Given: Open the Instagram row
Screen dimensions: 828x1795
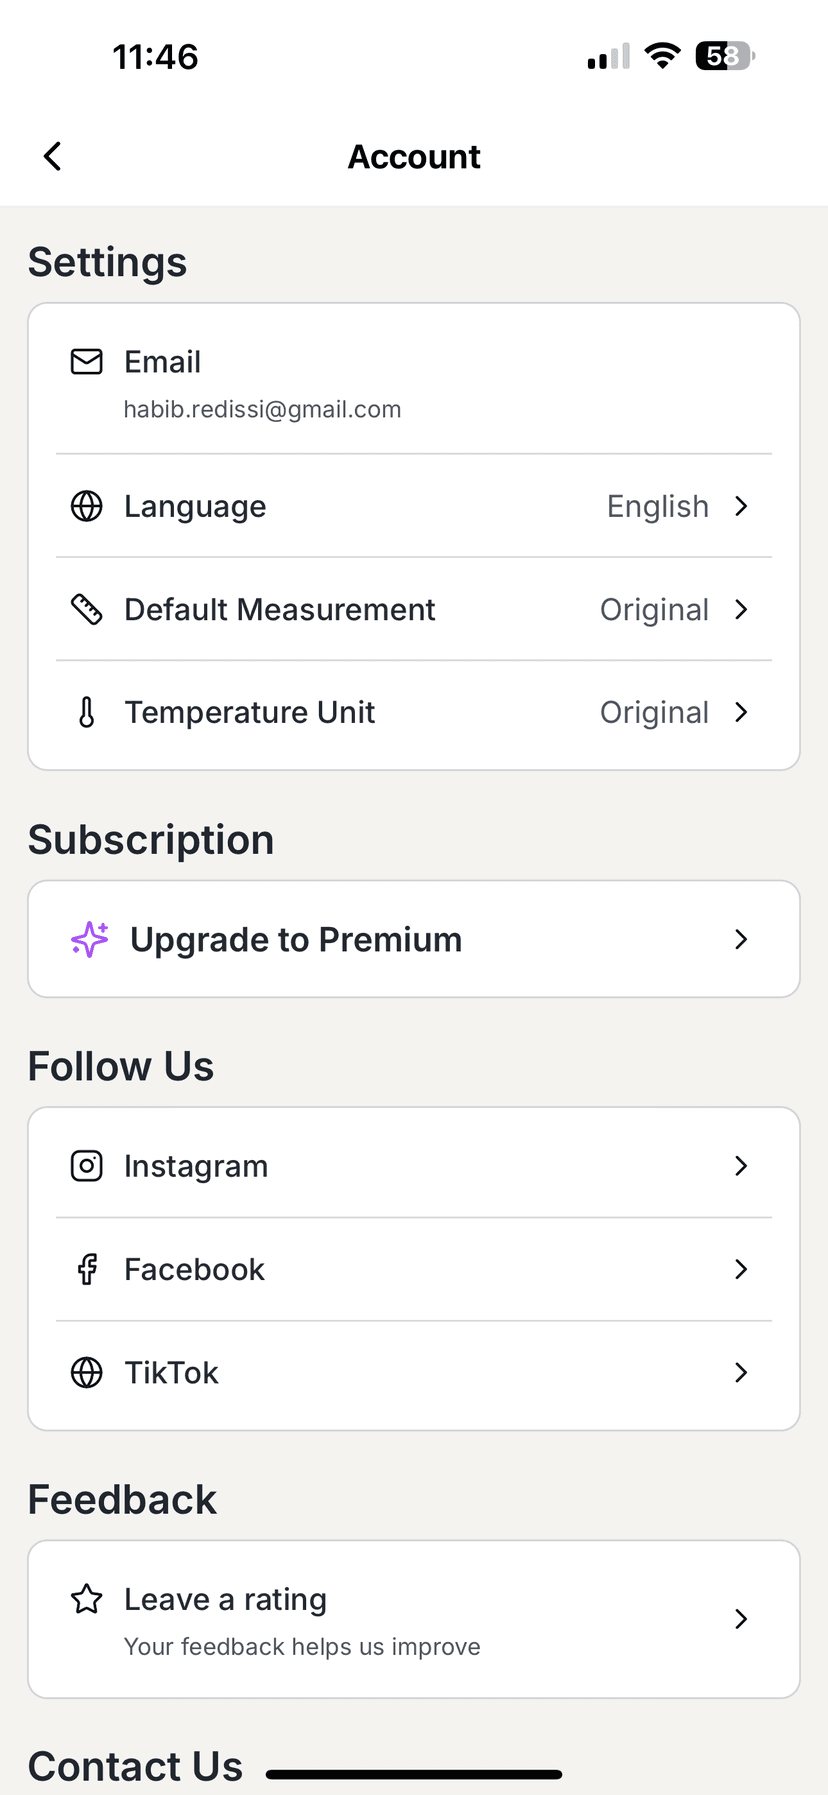Looking at the screenshot, I should (x=413, y=1166).
